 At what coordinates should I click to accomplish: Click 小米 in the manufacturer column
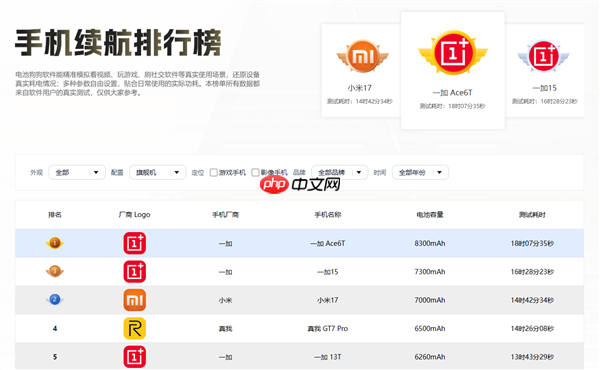click(x=225, y=300)
